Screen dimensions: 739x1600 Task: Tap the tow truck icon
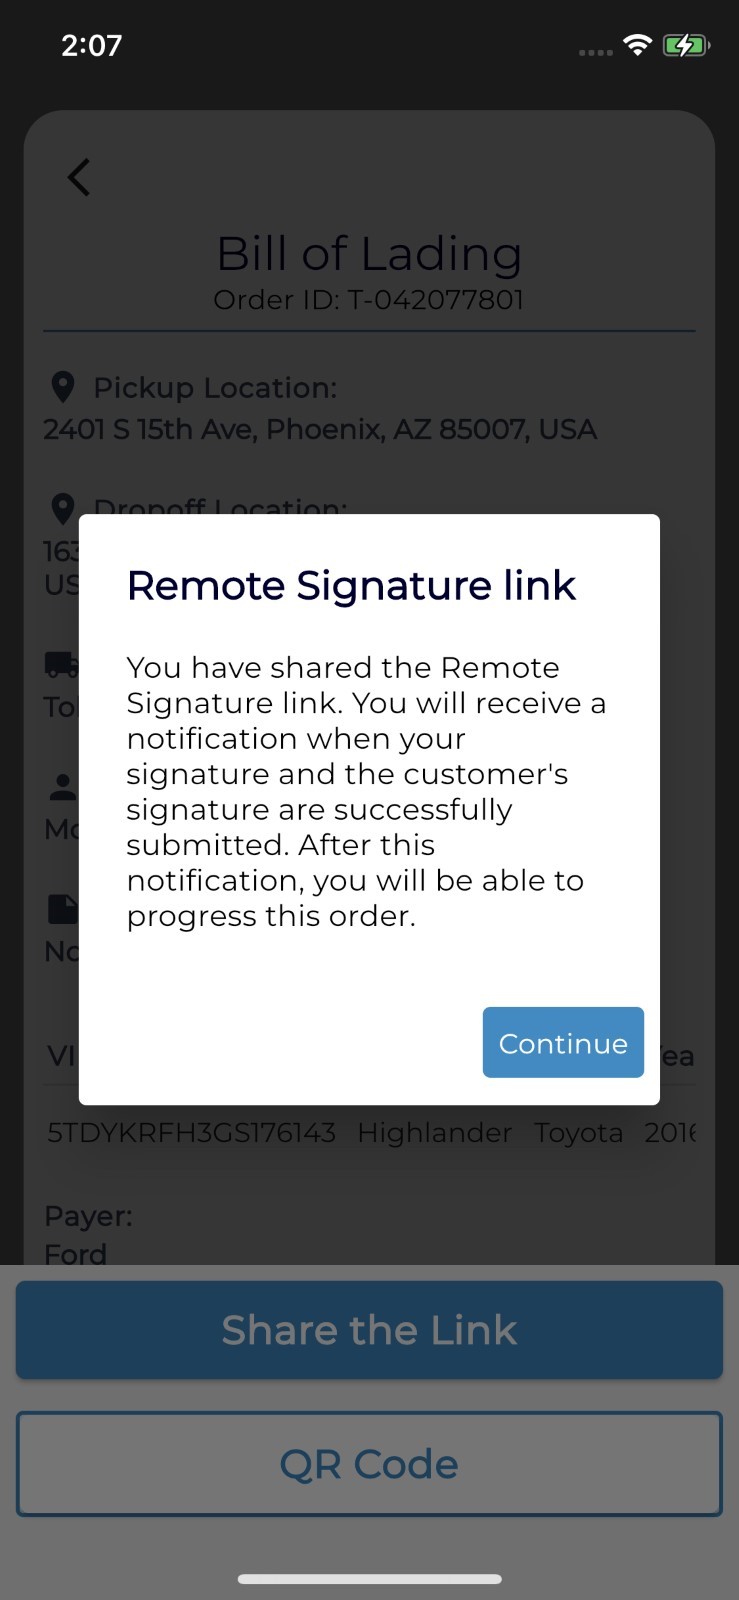62,664
